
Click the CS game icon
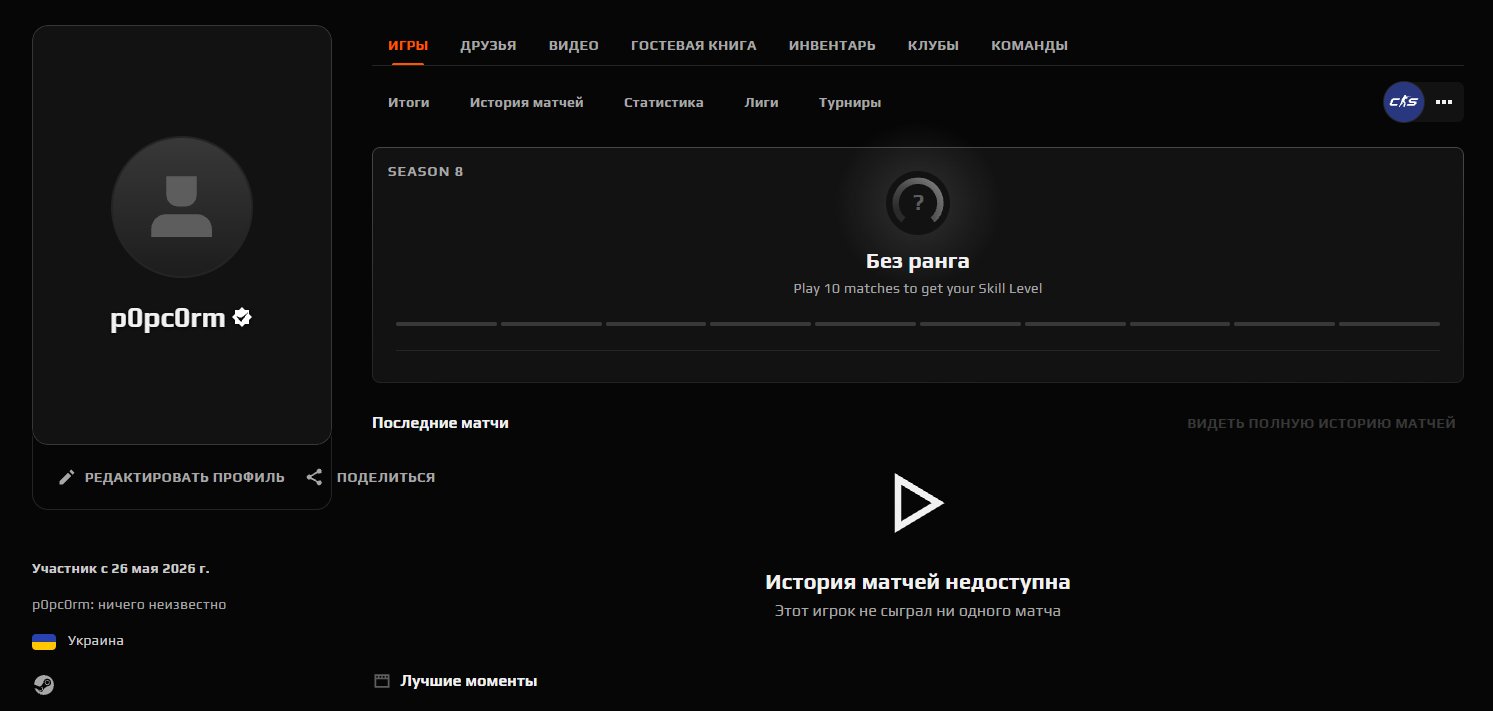click(x=1403, y=102)
